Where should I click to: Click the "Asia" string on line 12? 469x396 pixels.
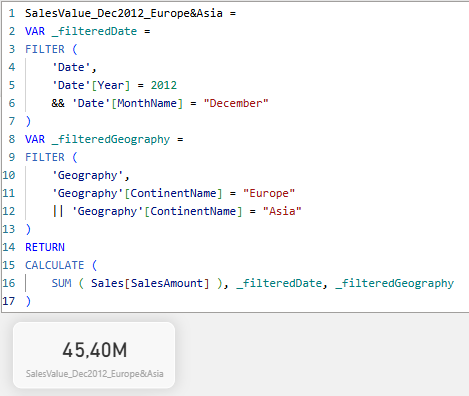pos(282,211)
